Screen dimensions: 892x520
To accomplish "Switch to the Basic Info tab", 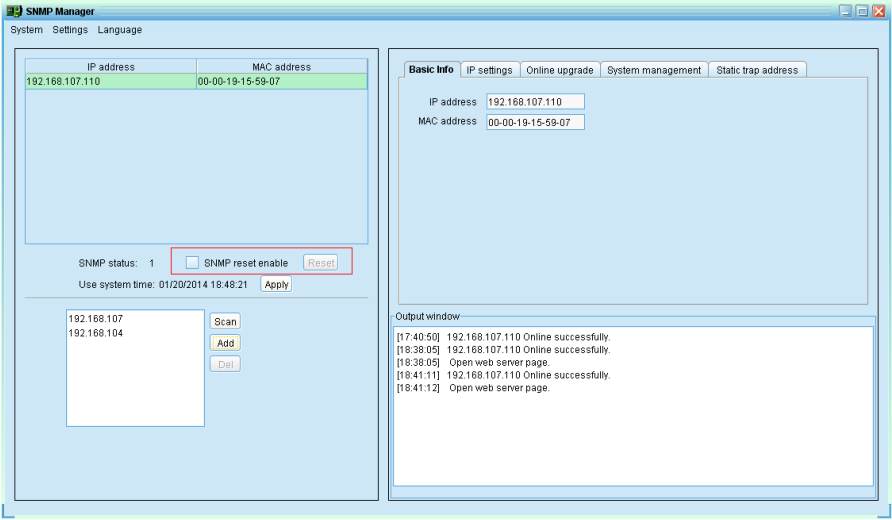I will tap(431, 69).
